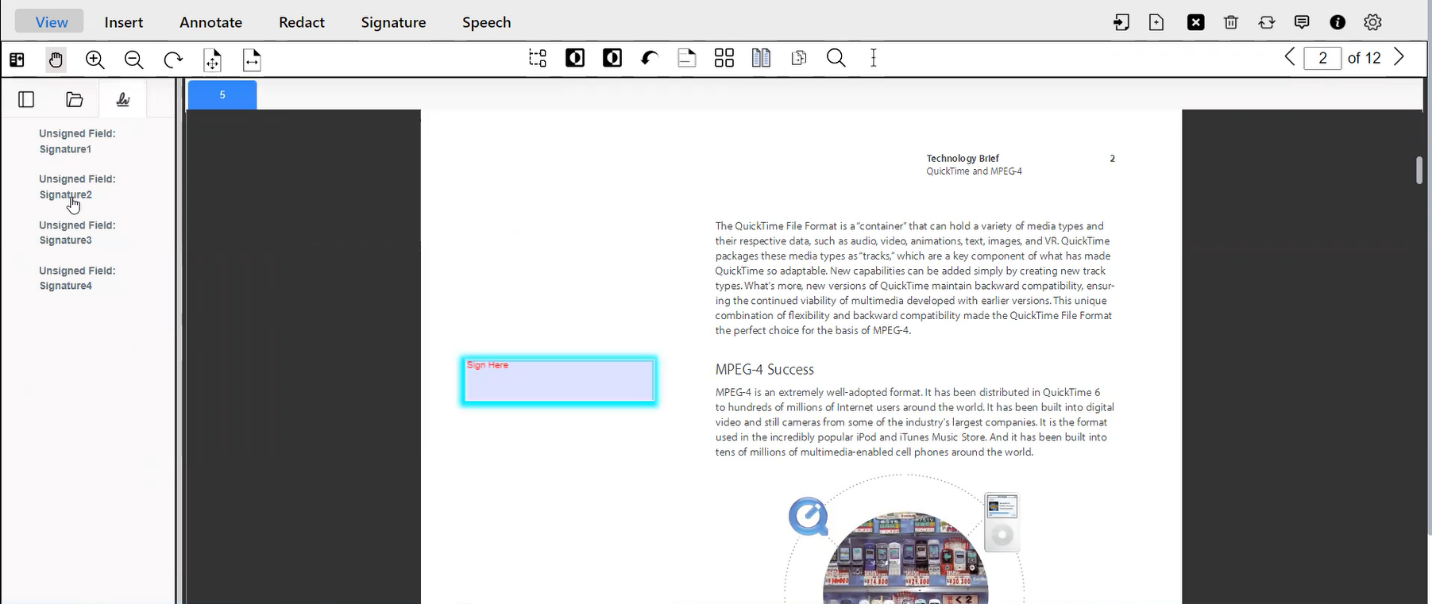Click the import document arrow icon
Viewport: 1432px width, 604px height.
[1121, 22]
